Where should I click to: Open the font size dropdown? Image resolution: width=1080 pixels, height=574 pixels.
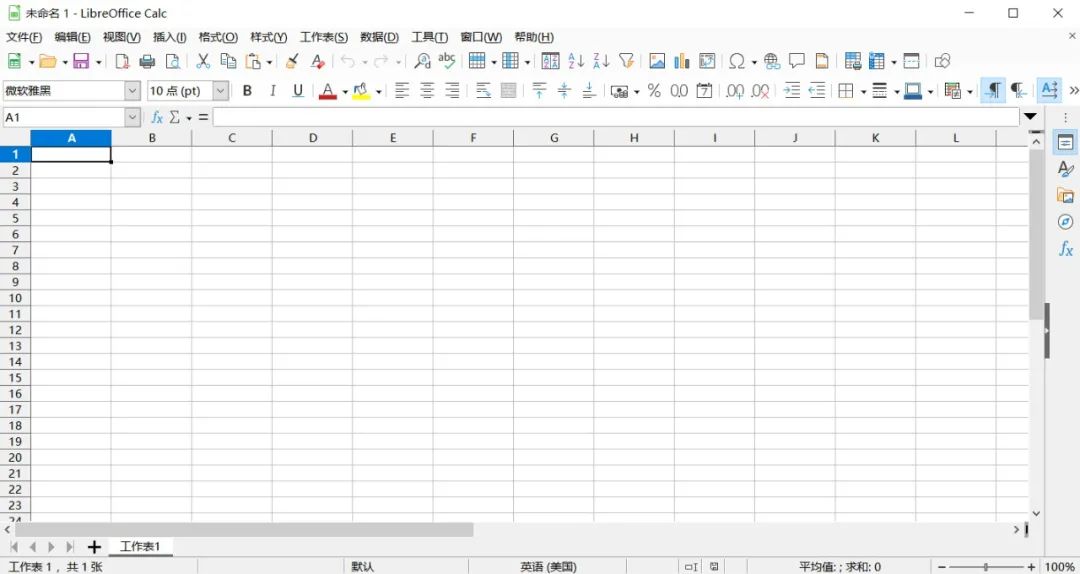coord(220,90)
